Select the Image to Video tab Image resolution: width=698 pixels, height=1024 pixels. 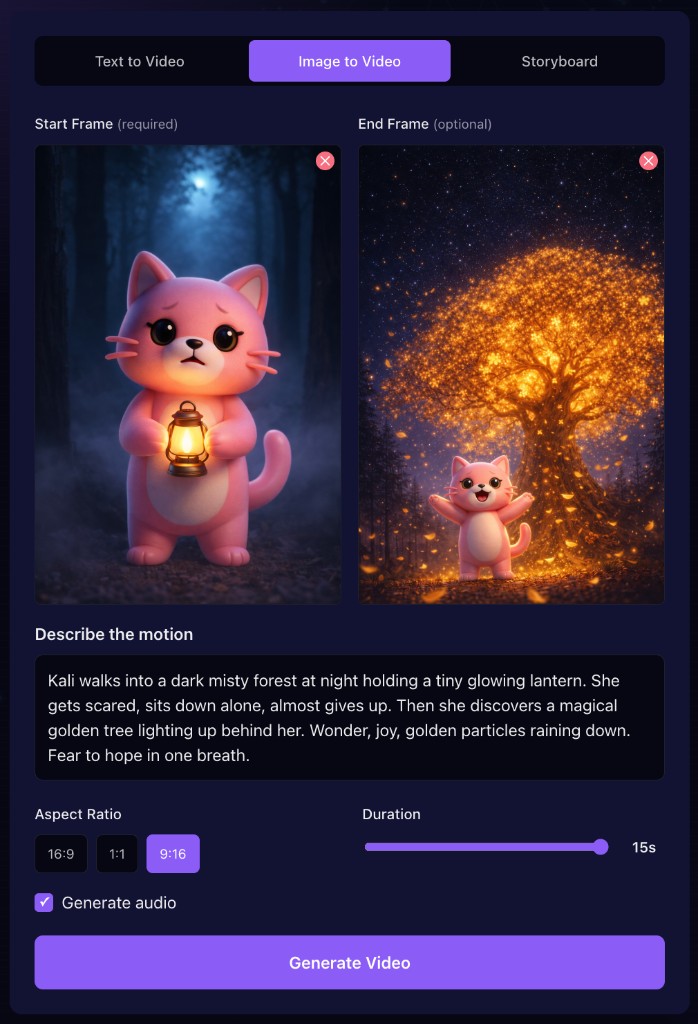tap(349, 61)
